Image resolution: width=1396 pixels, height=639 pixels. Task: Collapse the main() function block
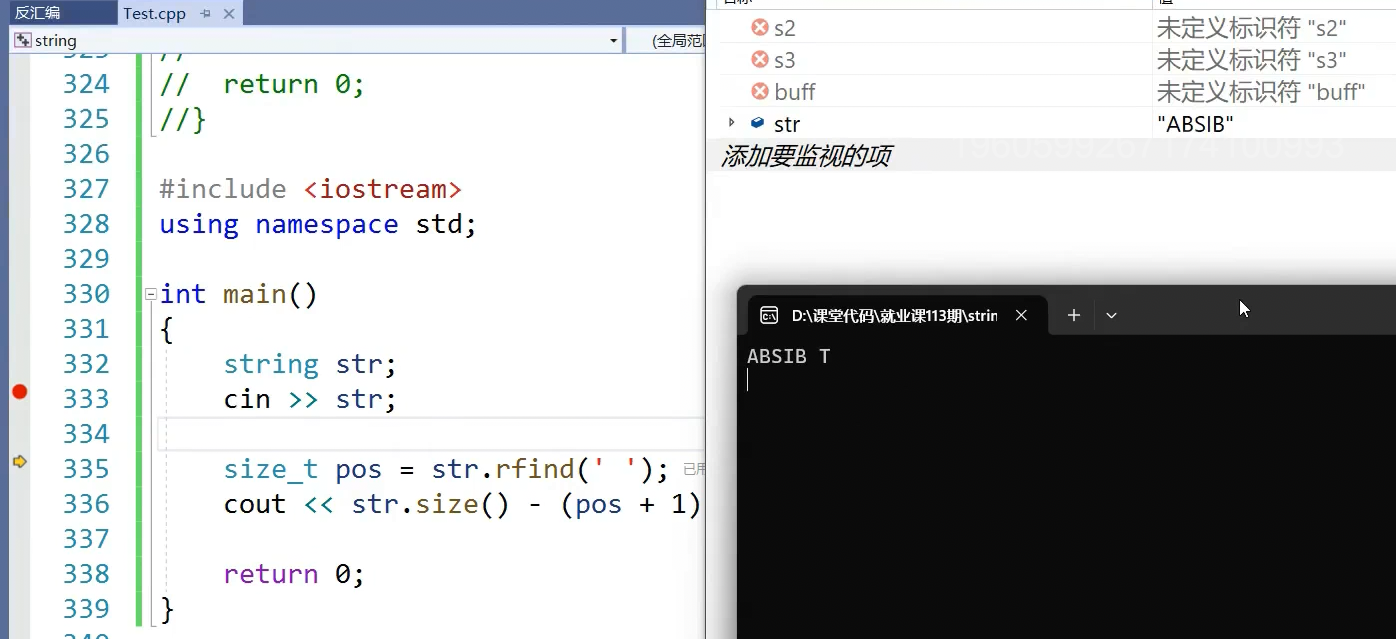[x=151, y=294]
